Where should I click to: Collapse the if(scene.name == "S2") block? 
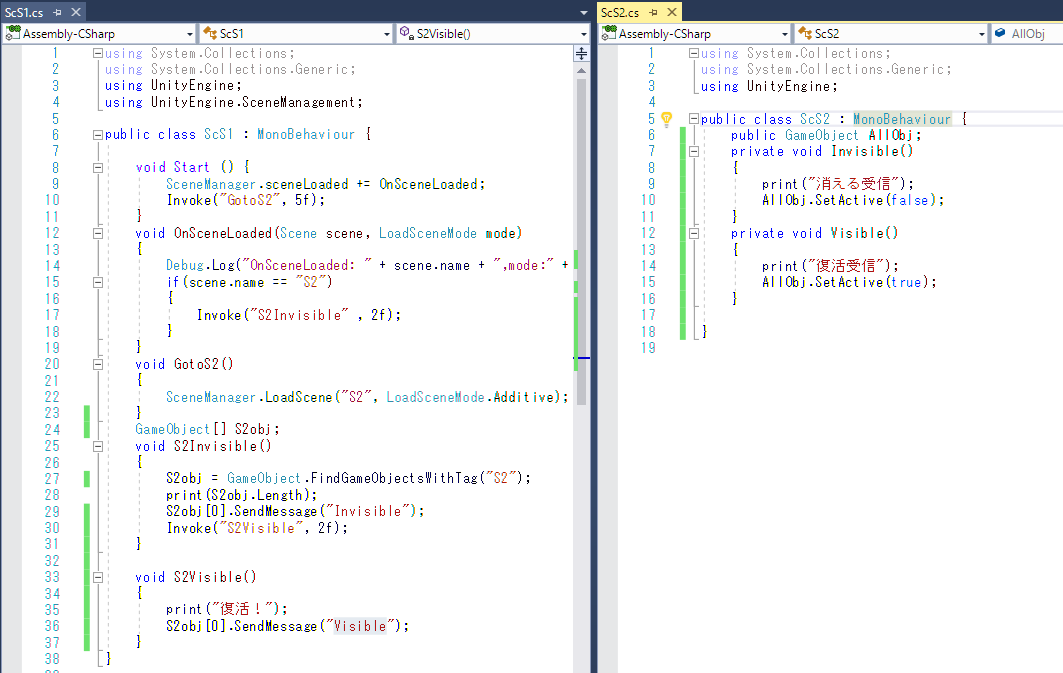98,282
